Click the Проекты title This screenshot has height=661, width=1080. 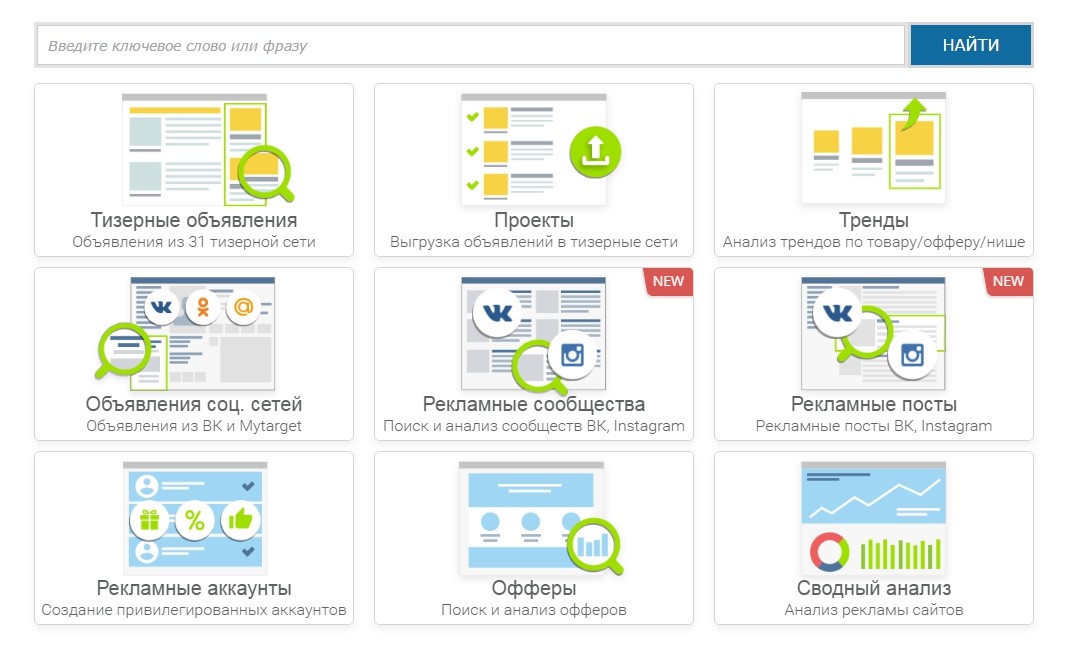coord(534,220)
